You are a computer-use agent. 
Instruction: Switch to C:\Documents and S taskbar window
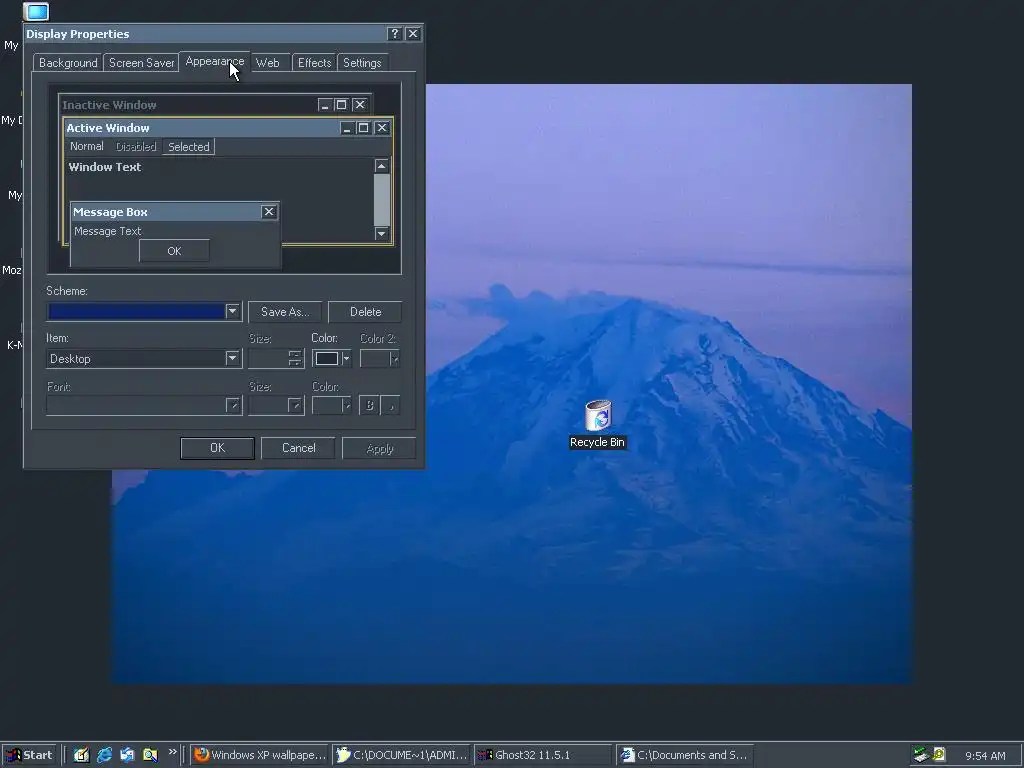(x=684, y=755)
